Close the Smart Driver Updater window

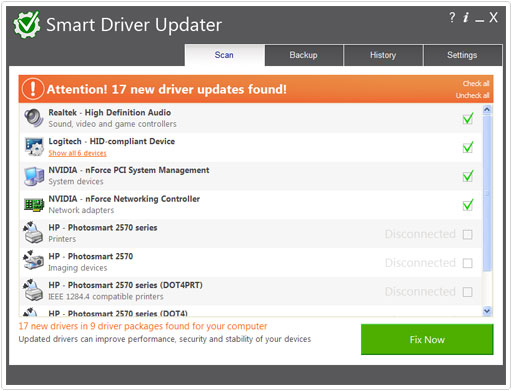pos(493,17)
